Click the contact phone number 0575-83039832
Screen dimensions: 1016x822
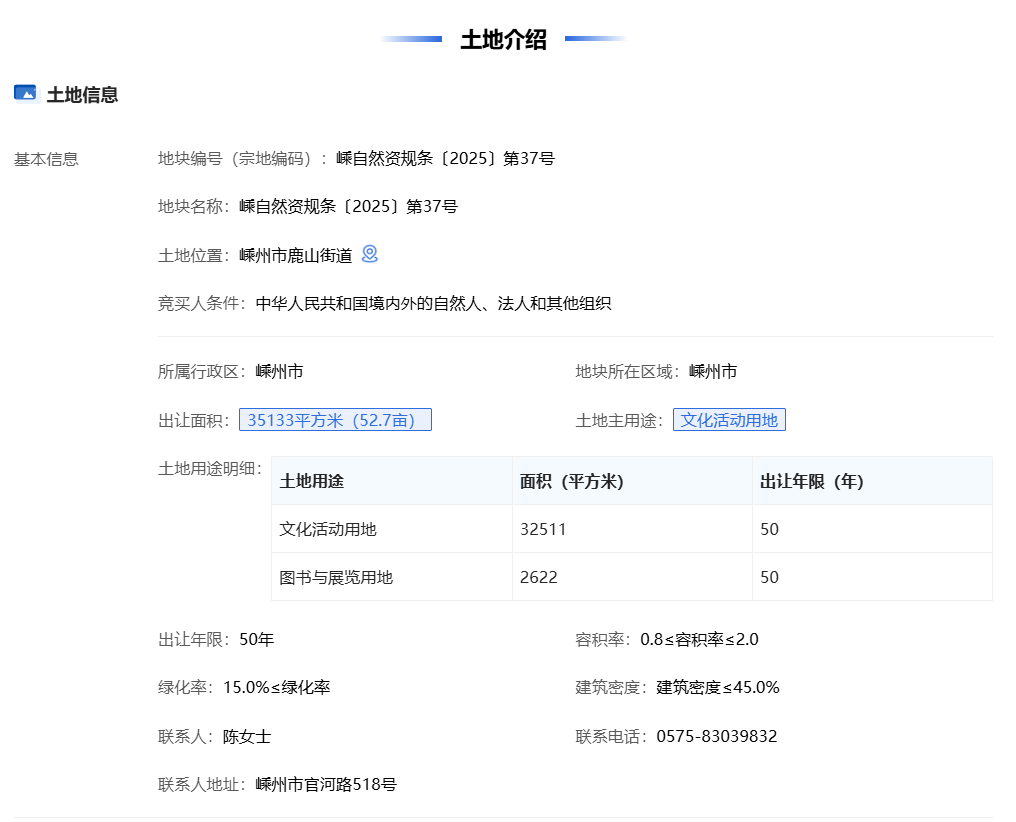(x=717, y=736)
